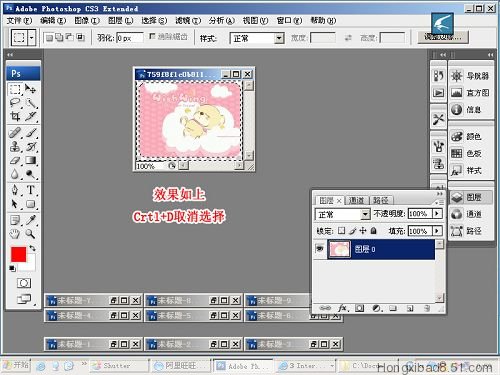
Task: Open the tool preset picker dropdown
Action: point(32,38)
